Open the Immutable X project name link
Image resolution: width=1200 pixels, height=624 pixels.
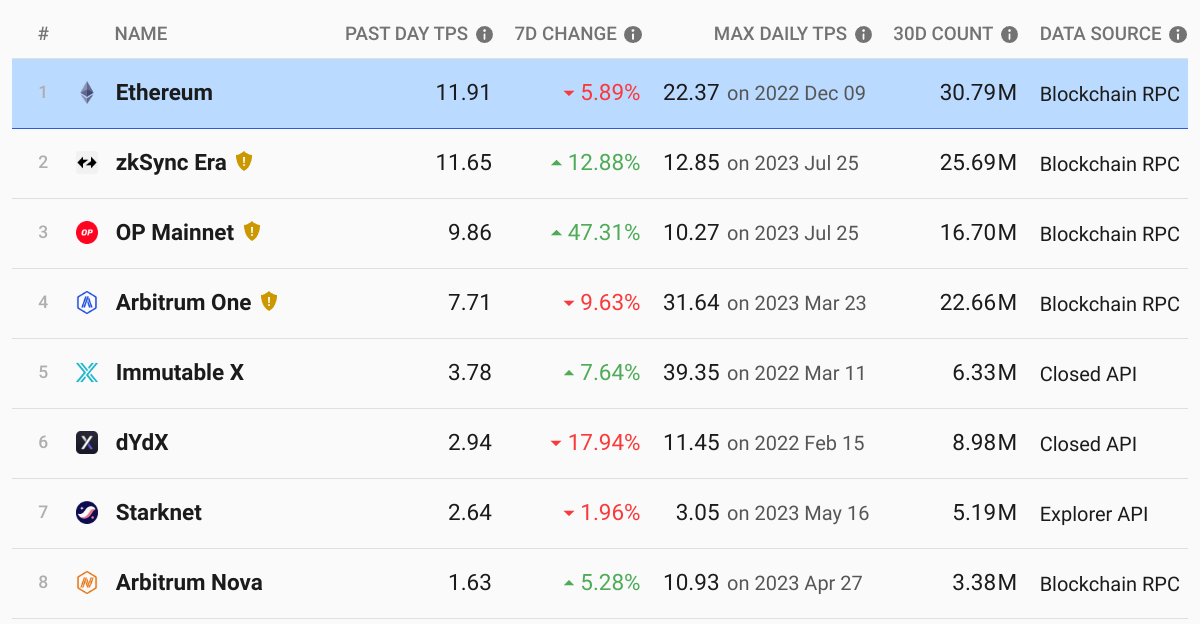tap(180, 373)
